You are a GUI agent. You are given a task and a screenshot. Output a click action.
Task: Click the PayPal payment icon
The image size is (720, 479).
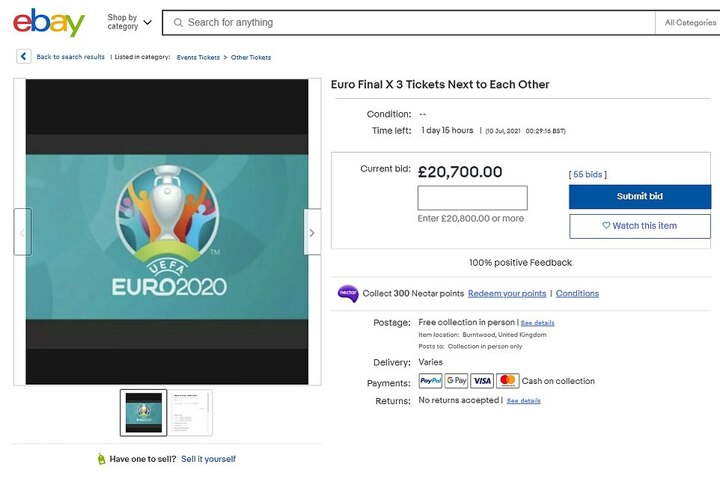pyautogui.click(x=430, y=381)
